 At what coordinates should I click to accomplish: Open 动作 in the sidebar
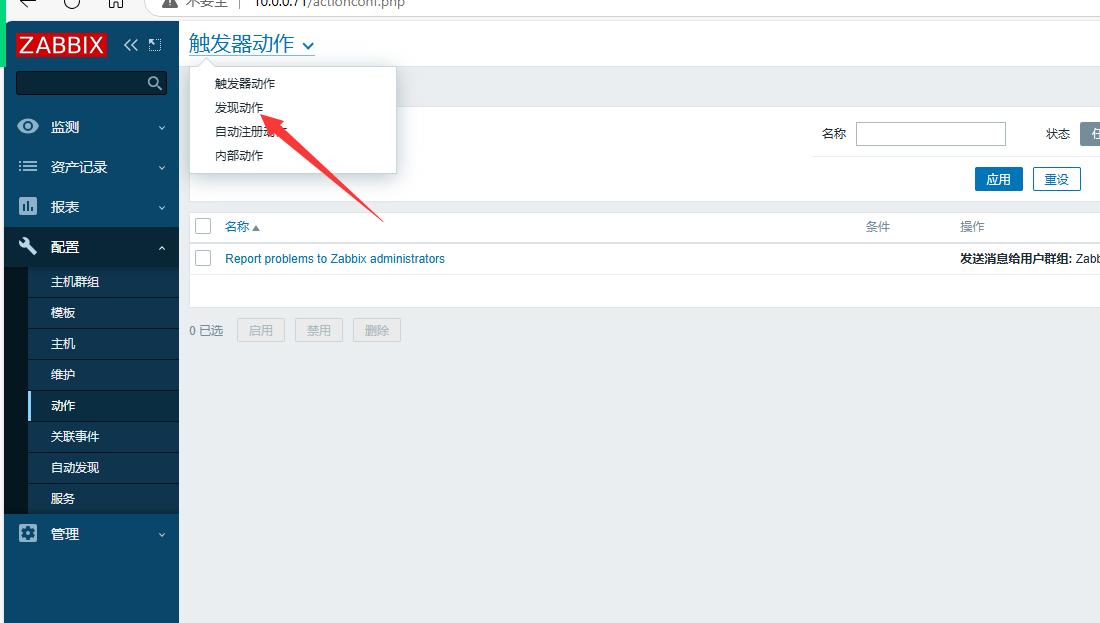[x=104, y=406]
